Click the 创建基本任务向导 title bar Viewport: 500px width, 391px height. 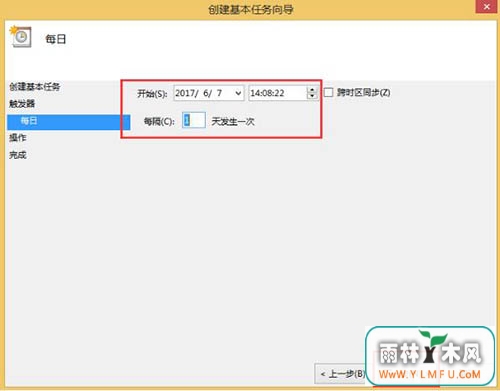pos(250,9)
